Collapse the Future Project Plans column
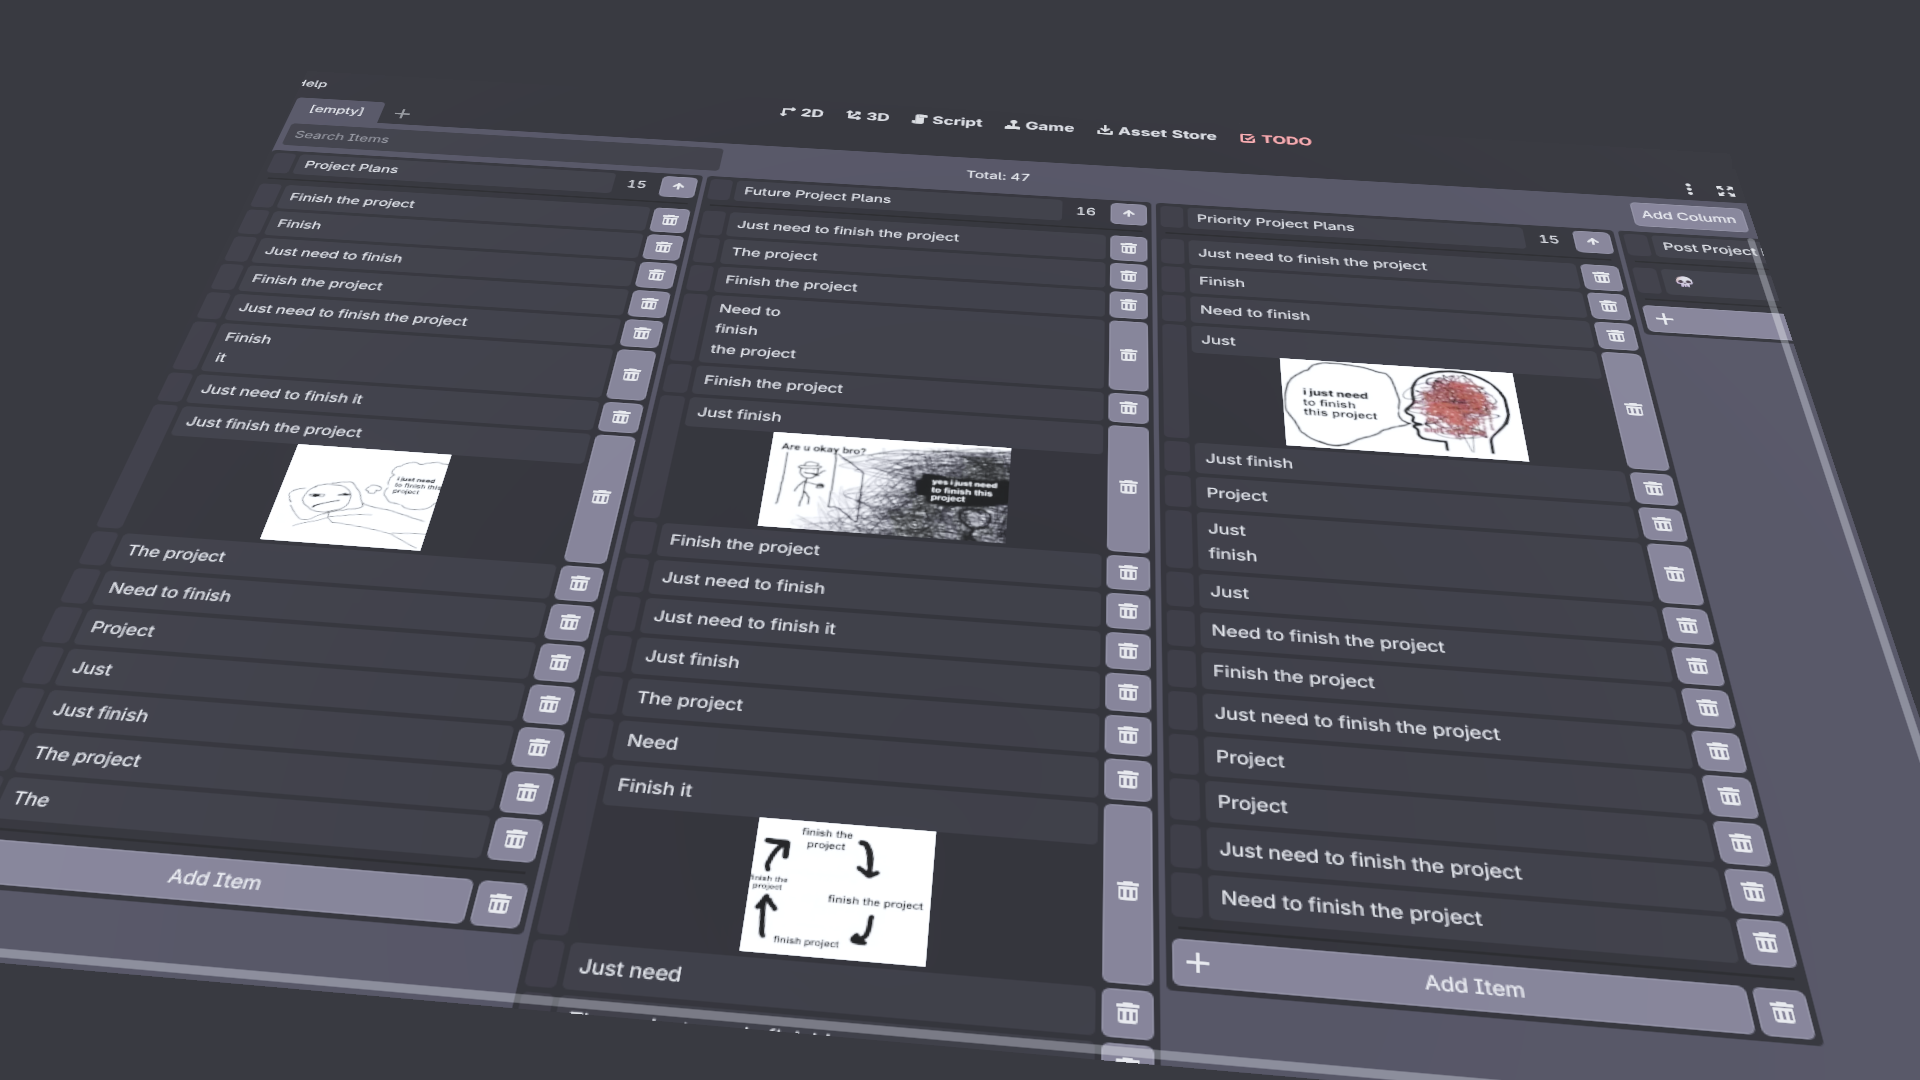 (1128, 214)
